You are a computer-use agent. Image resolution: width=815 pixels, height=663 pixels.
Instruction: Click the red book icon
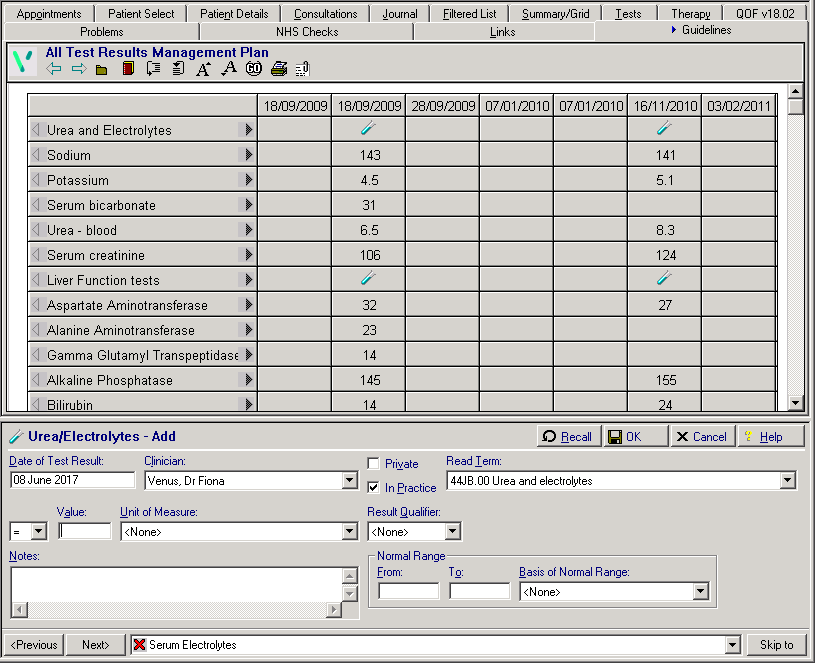pyautogui.click(x=127, y=69)
